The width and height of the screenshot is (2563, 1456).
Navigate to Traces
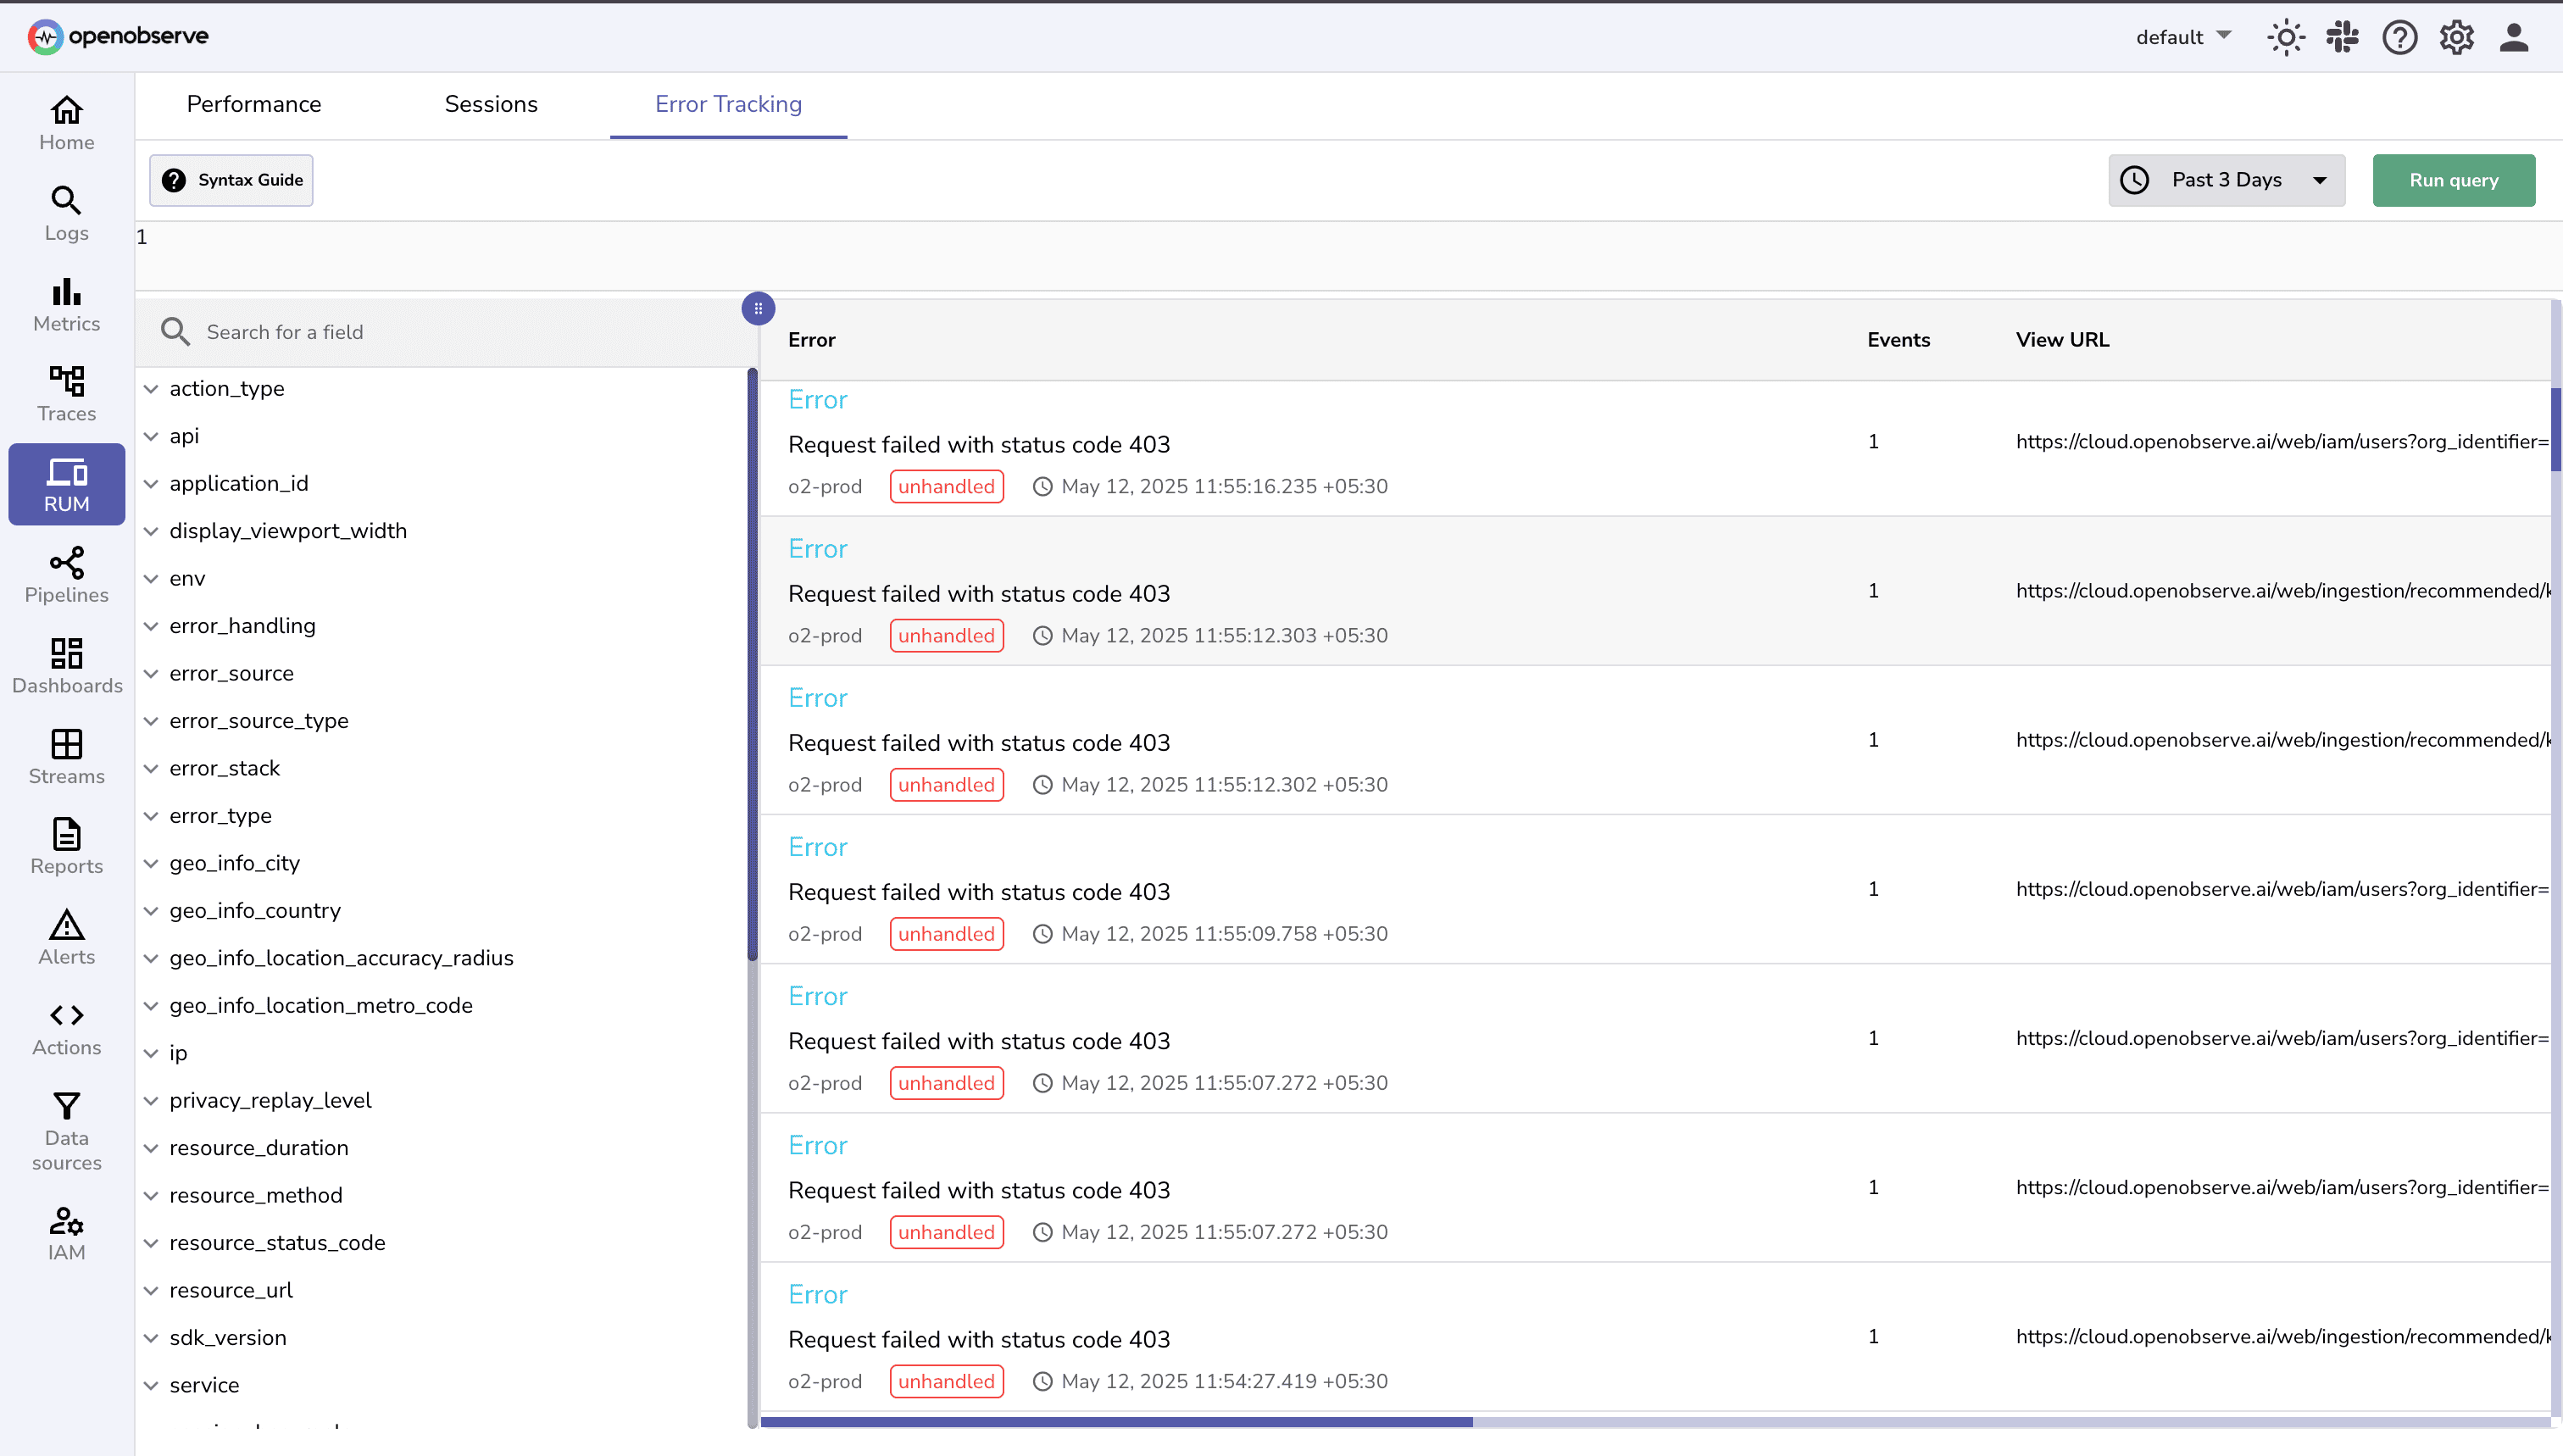[65, 394]
